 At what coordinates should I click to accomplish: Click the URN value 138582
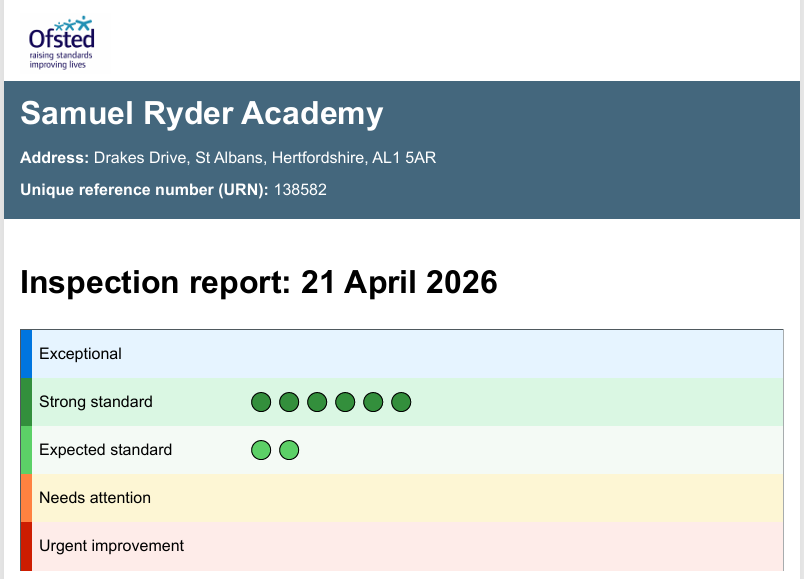pos(300,190)
